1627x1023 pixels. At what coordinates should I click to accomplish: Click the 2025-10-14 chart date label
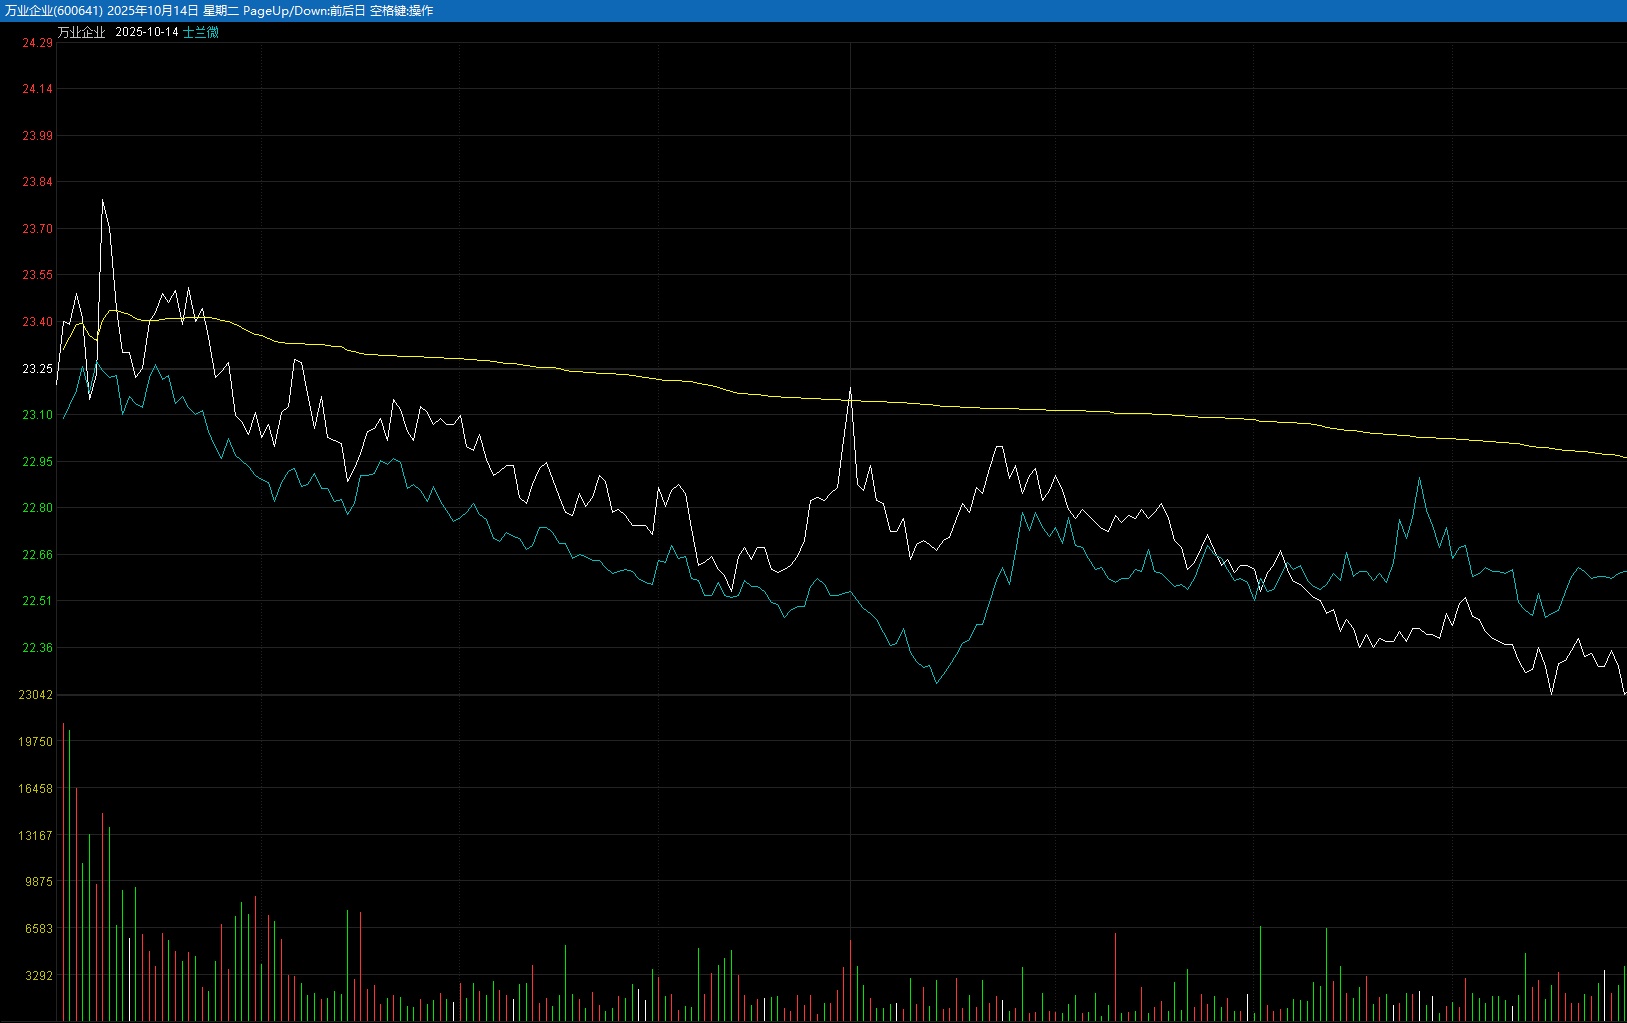tap(147, 32)
